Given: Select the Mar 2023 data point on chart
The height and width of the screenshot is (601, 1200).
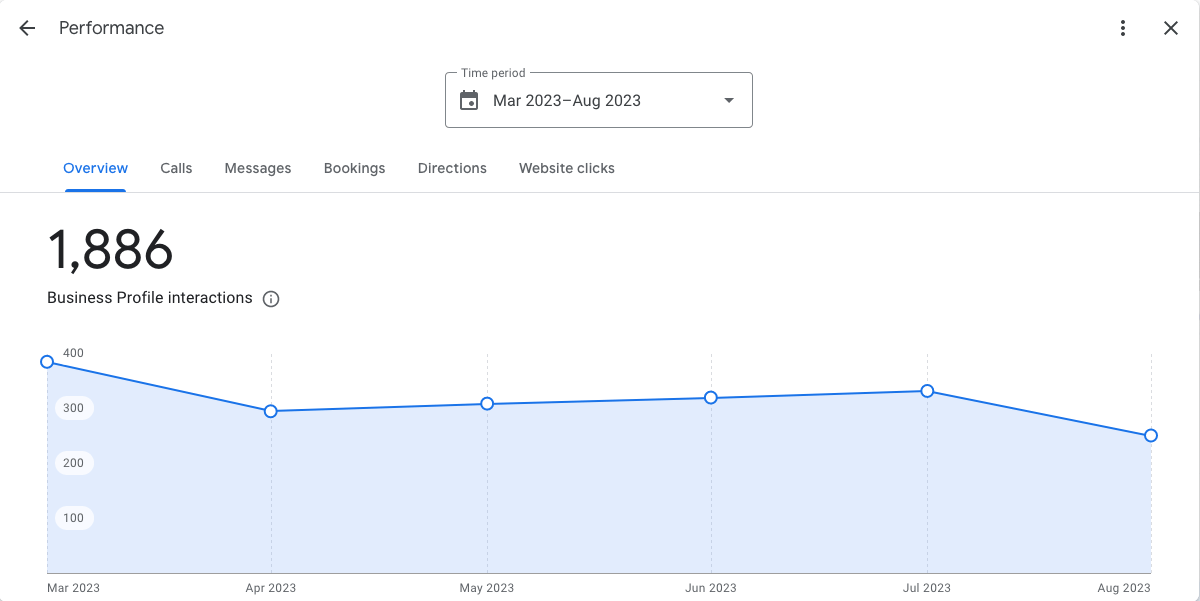Looking at the screenshot, I should (47, 361).
